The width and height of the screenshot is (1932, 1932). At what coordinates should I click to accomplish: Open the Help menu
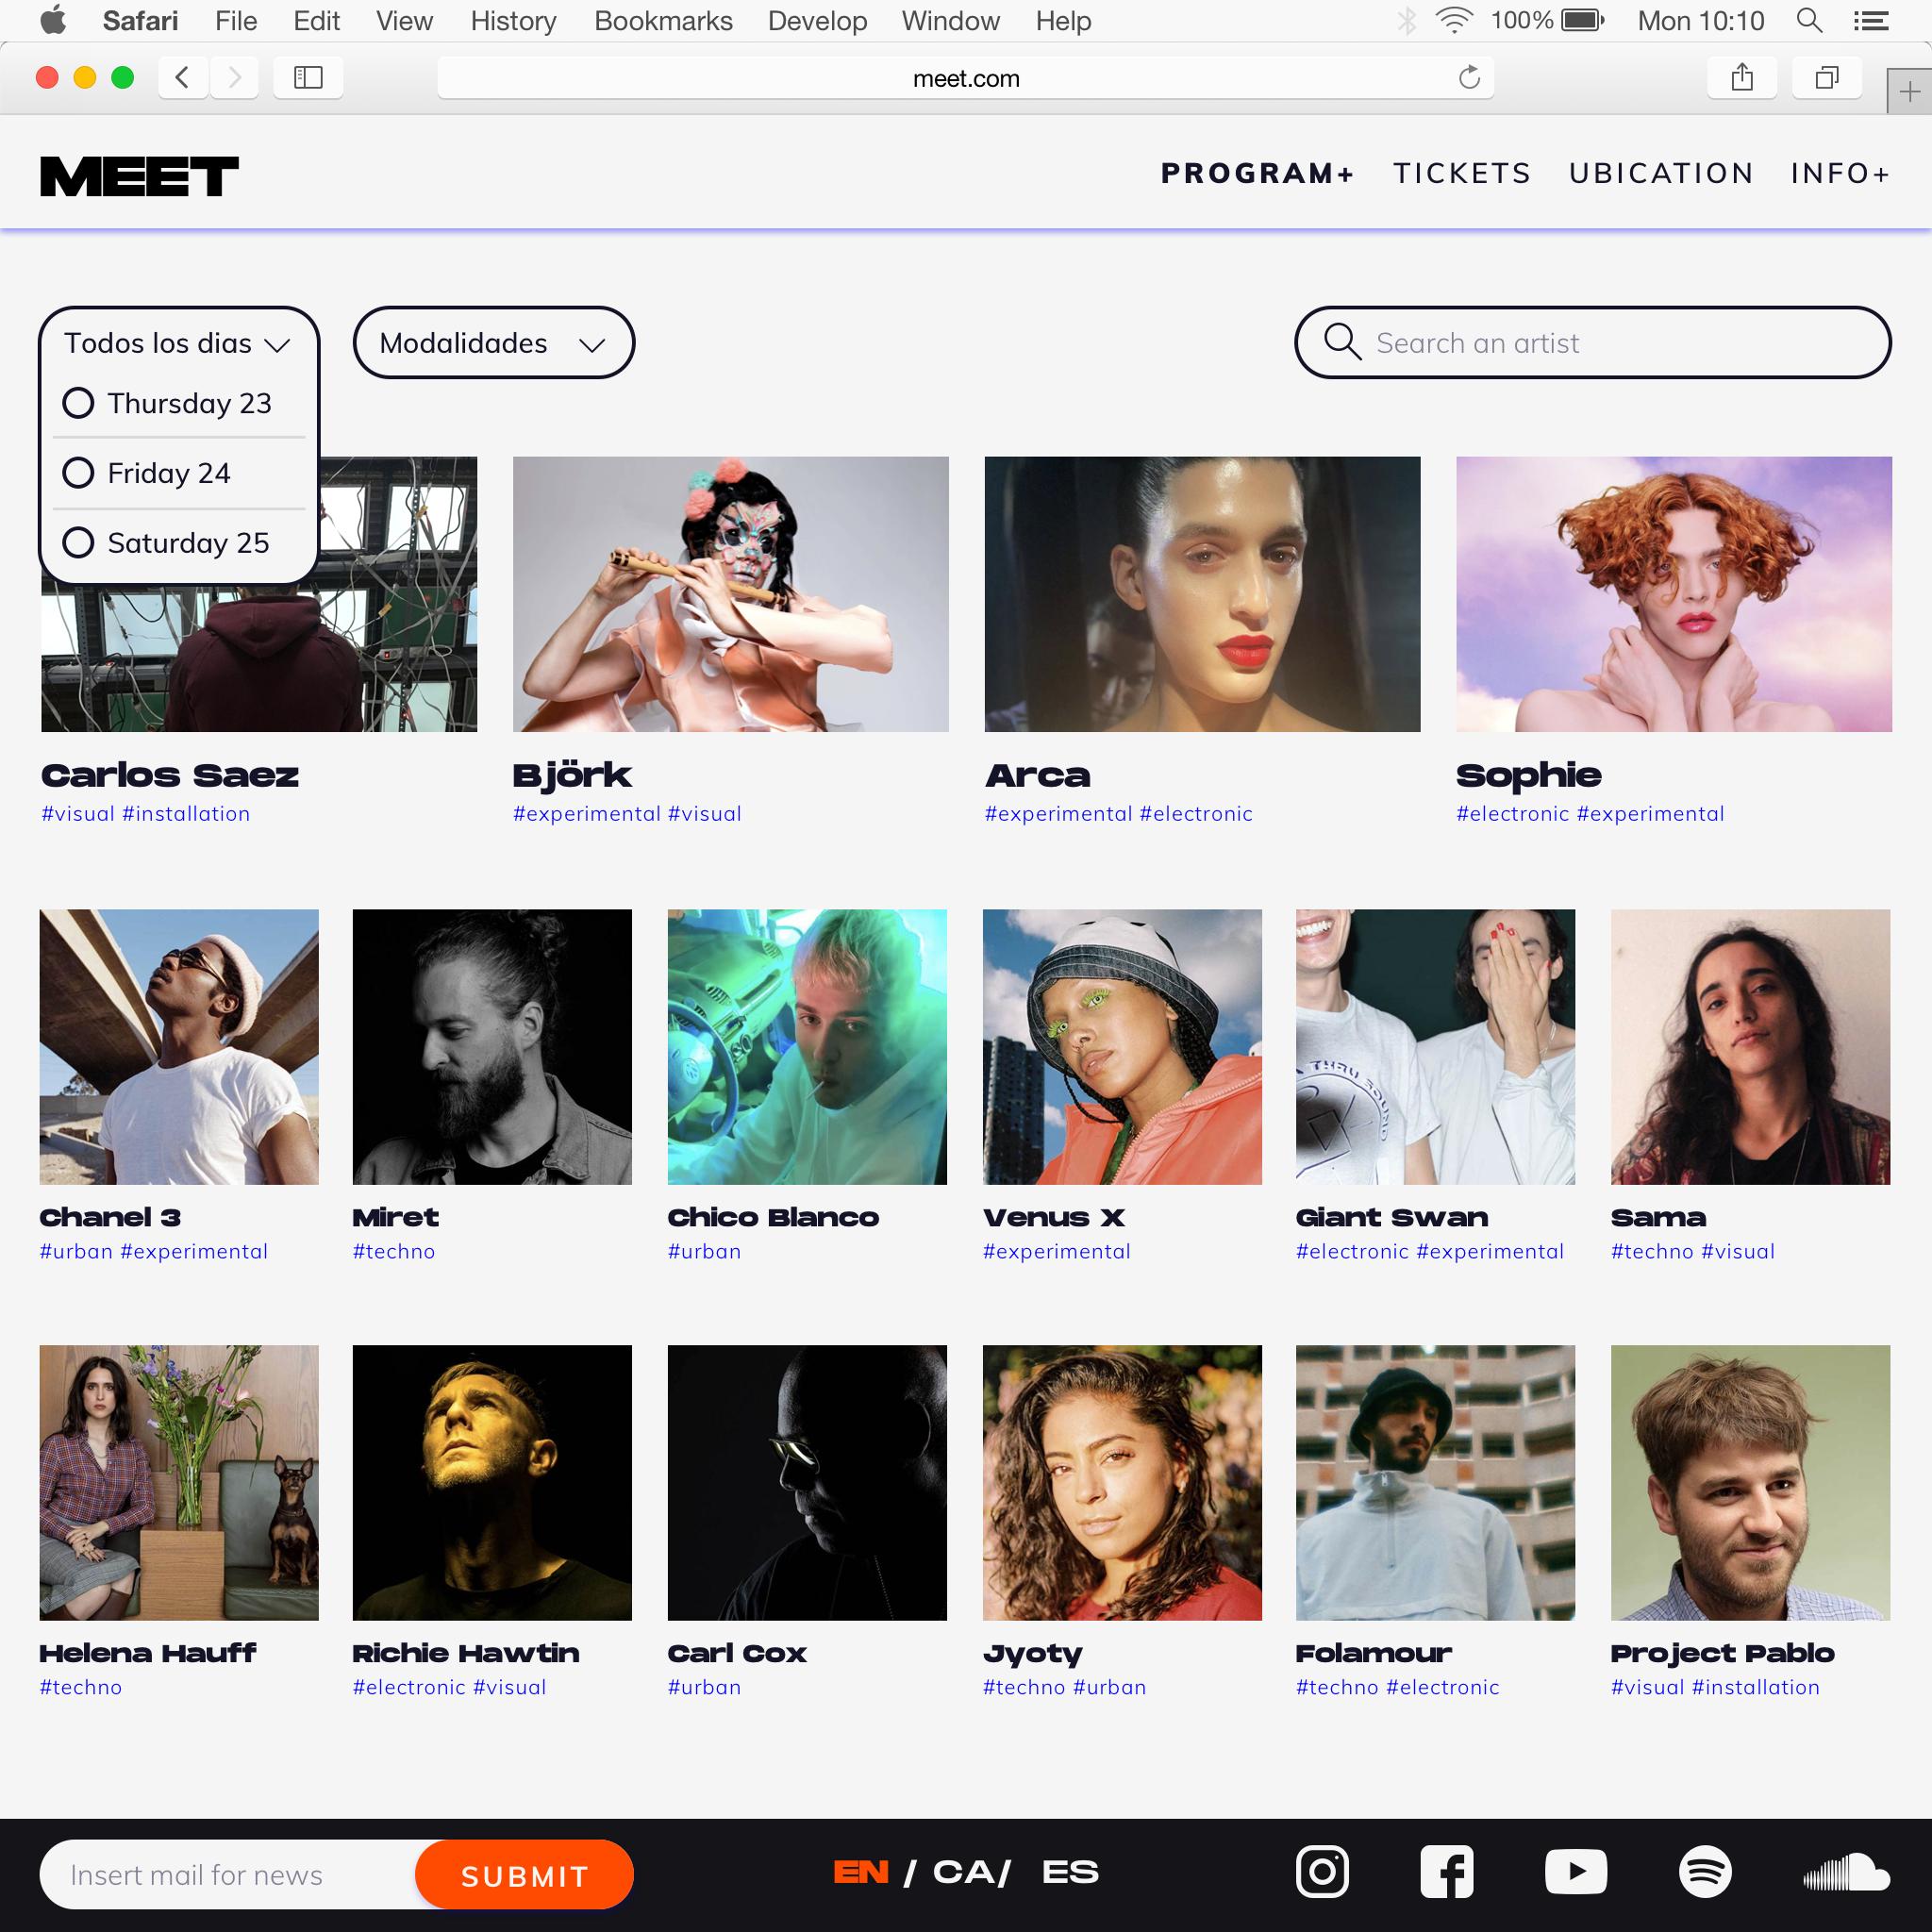[x=1063, y=21]
